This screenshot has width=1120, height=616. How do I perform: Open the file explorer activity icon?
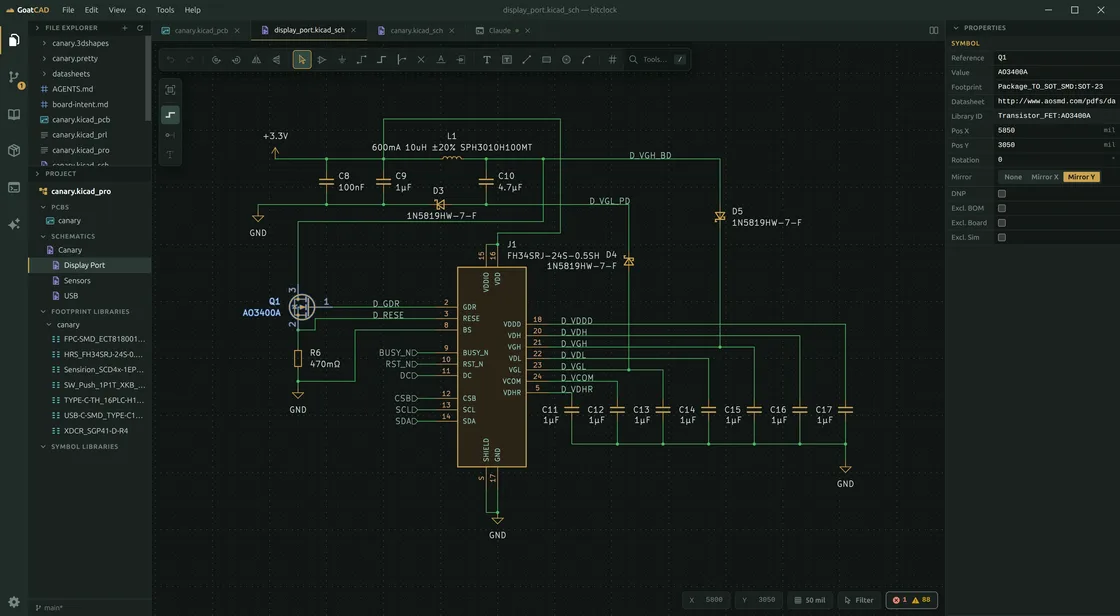[14, 40]
